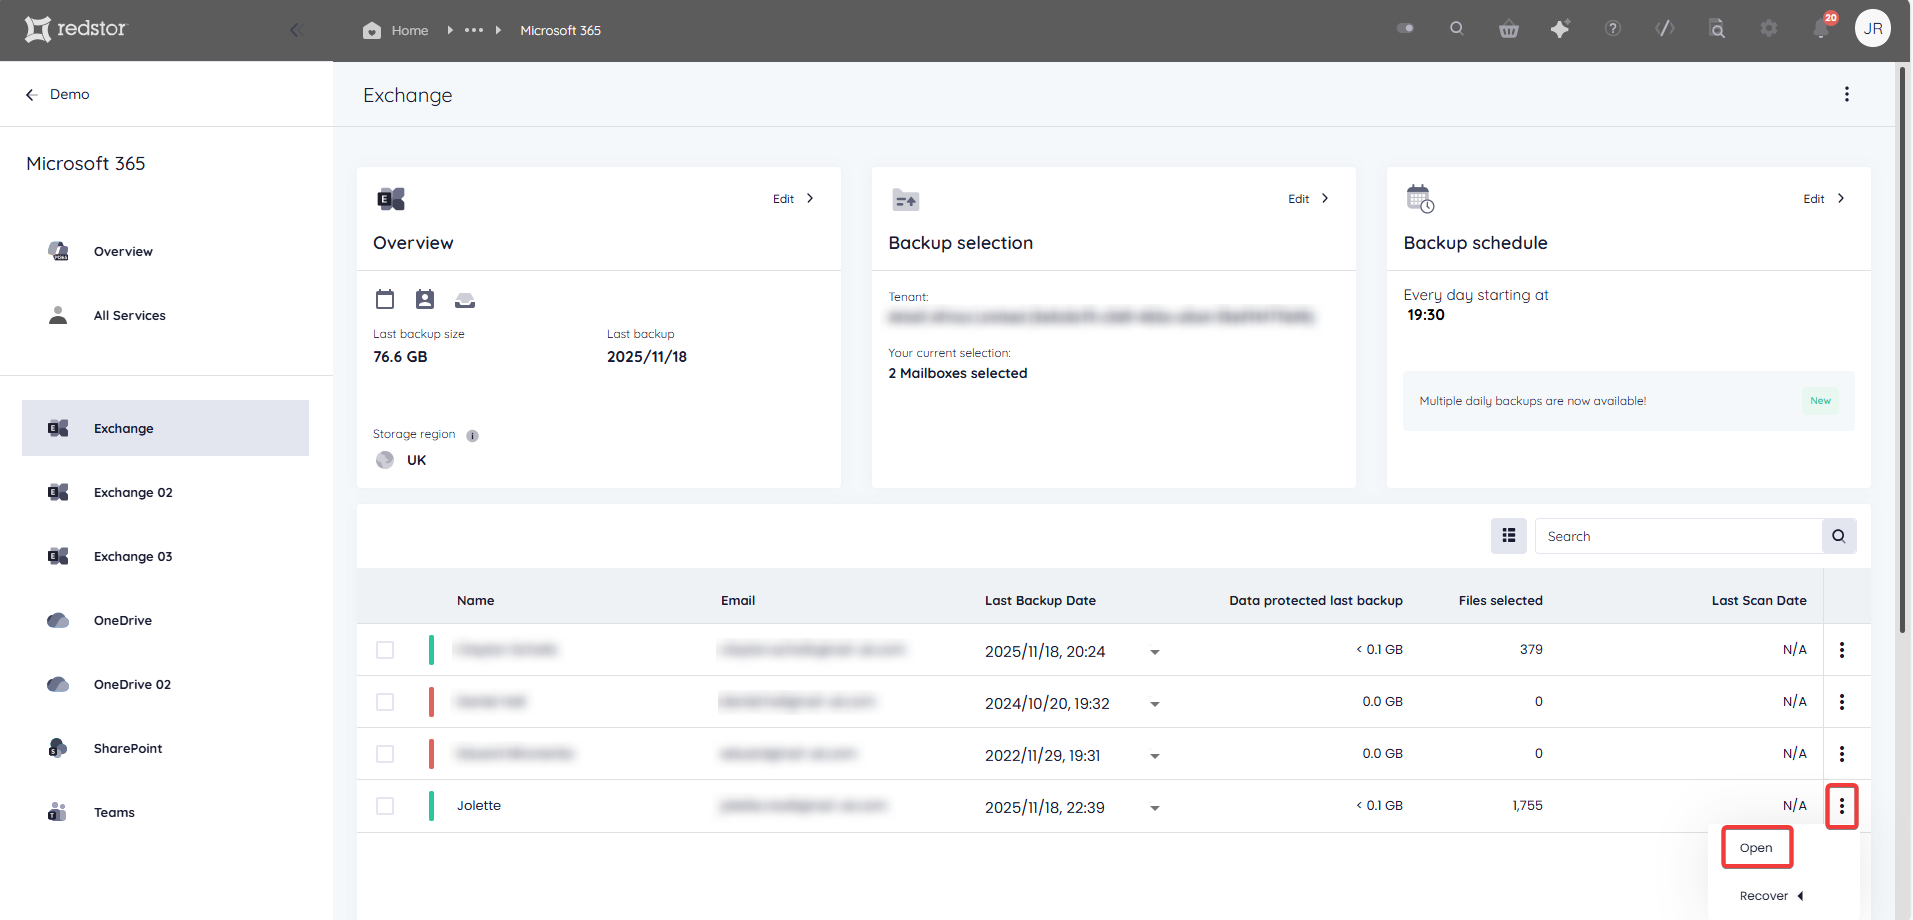Image resolution: width=1913 pixels, height=920 pixels.
Task: Open the row menu for 2024/10/20, 19:32
Action: click(x=1842, y=702)
